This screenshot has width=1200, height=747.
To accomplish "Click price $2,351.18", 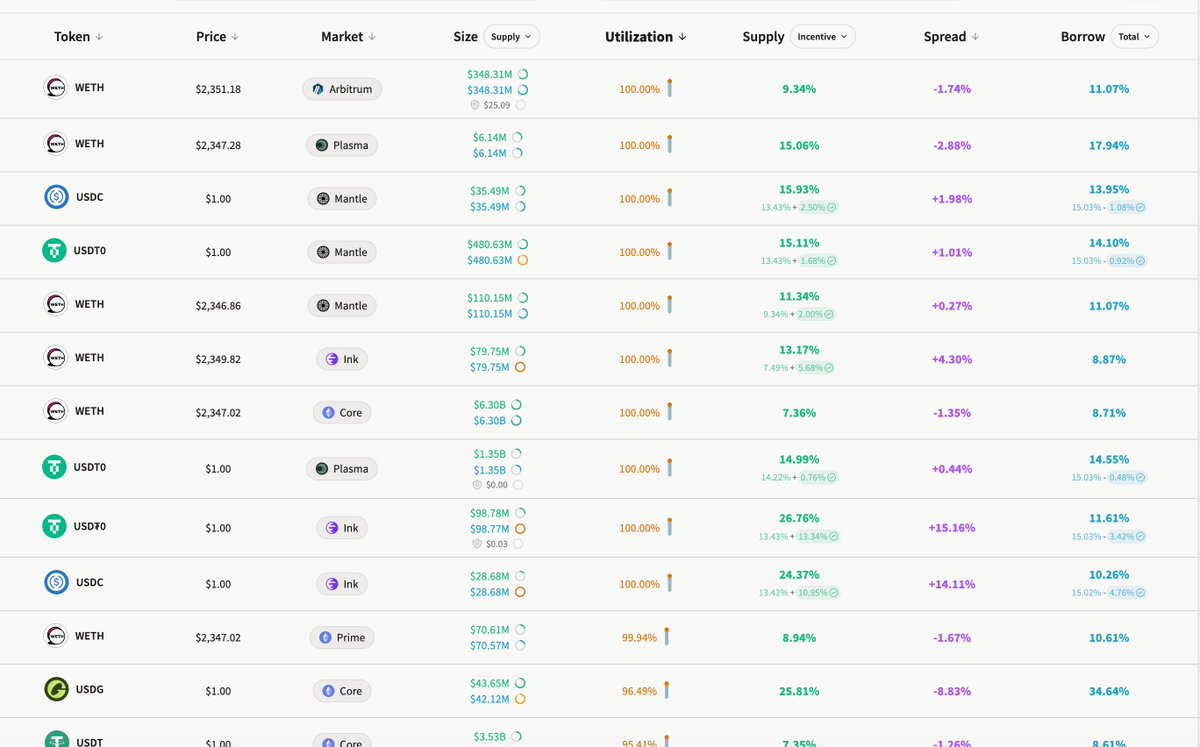I will click(x=218, y=89).
